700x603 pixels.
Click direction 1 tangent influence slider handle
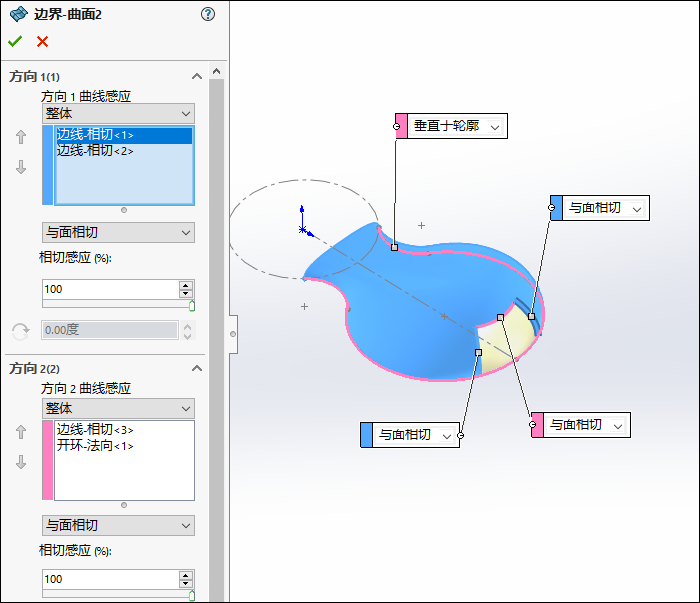(x=192, y=306)
